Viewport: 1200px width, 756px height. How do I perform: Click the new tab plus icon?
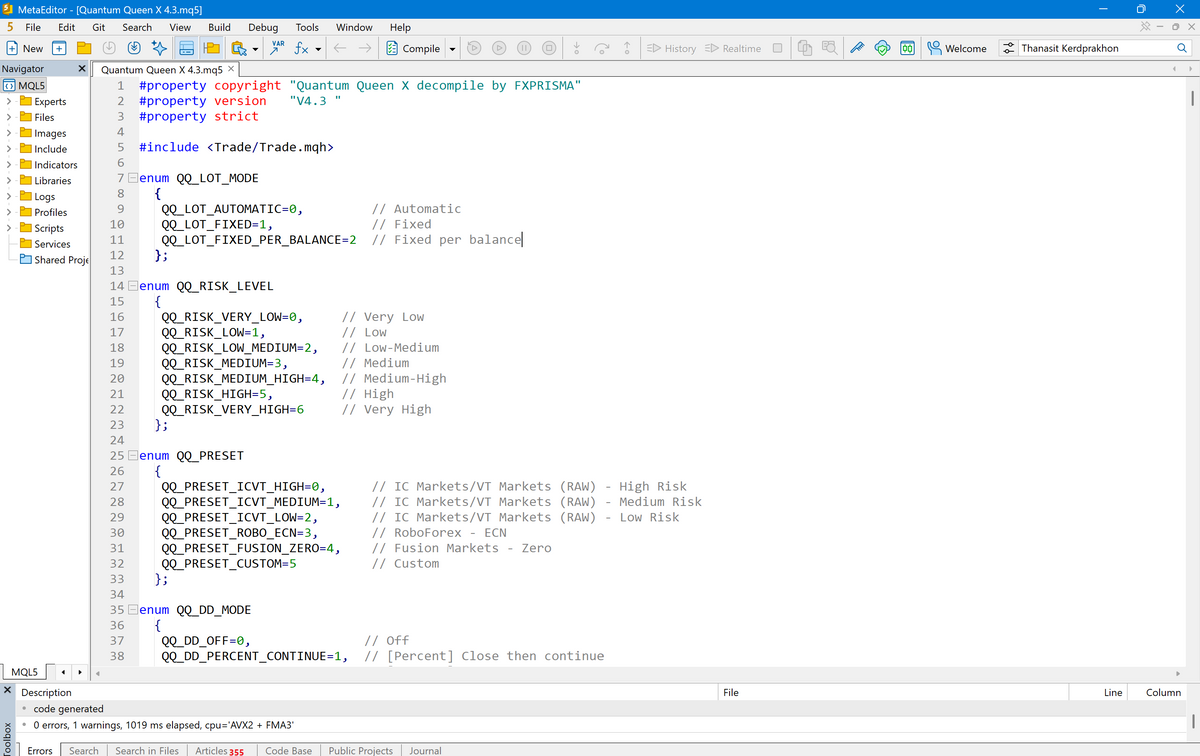point(59,48)
